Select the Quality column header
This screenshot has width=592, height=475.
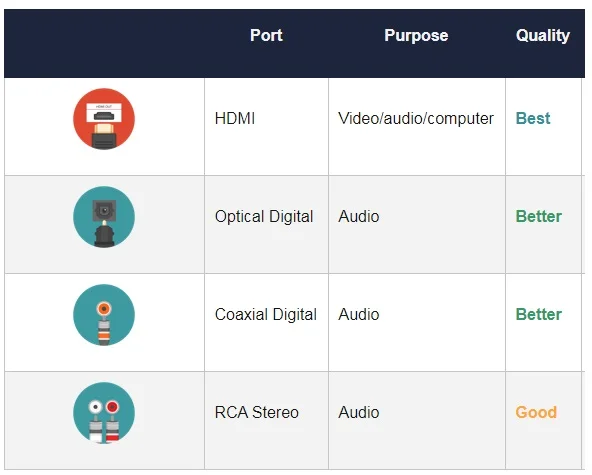[543, 35]
